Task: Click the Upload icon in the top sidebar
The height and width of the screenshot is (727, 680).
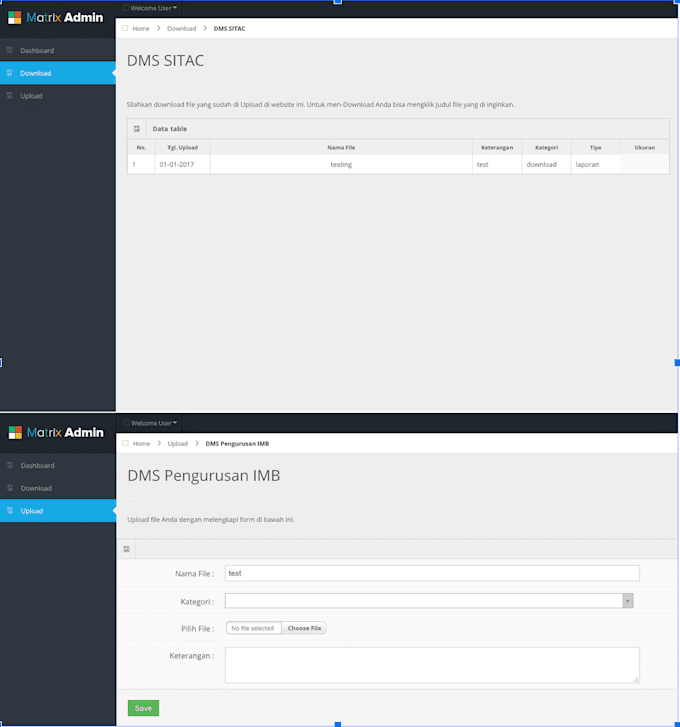Action: point(9,96)
